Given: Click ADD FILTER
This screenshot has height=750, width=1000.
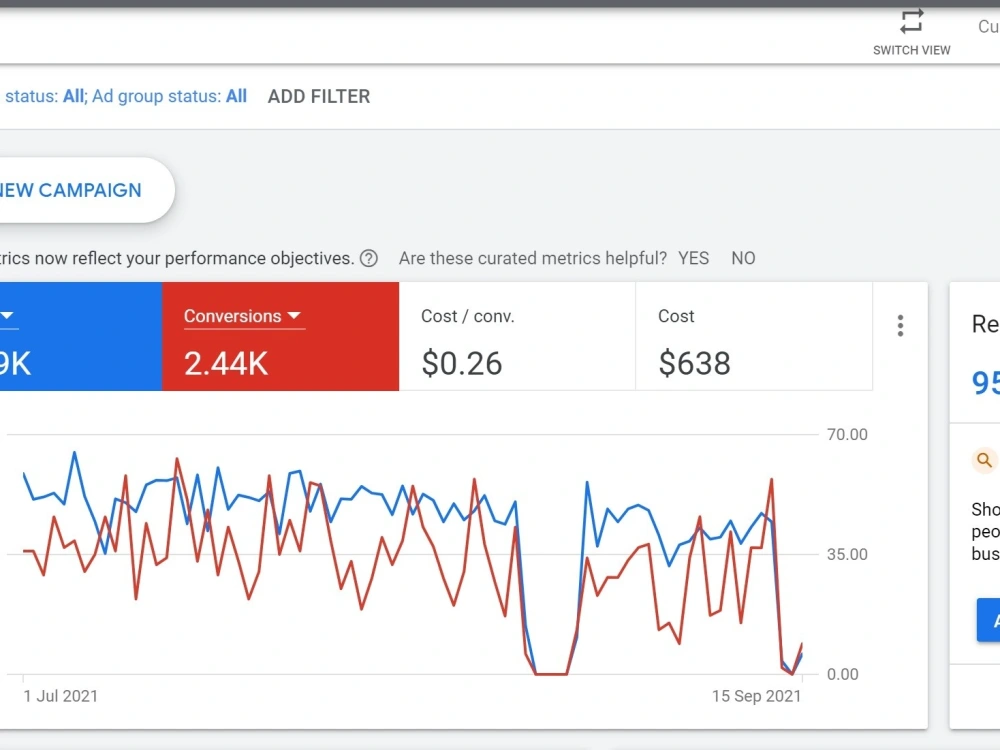Looking at the screenshot, I should pyautogui.click(x=319, y=96).
